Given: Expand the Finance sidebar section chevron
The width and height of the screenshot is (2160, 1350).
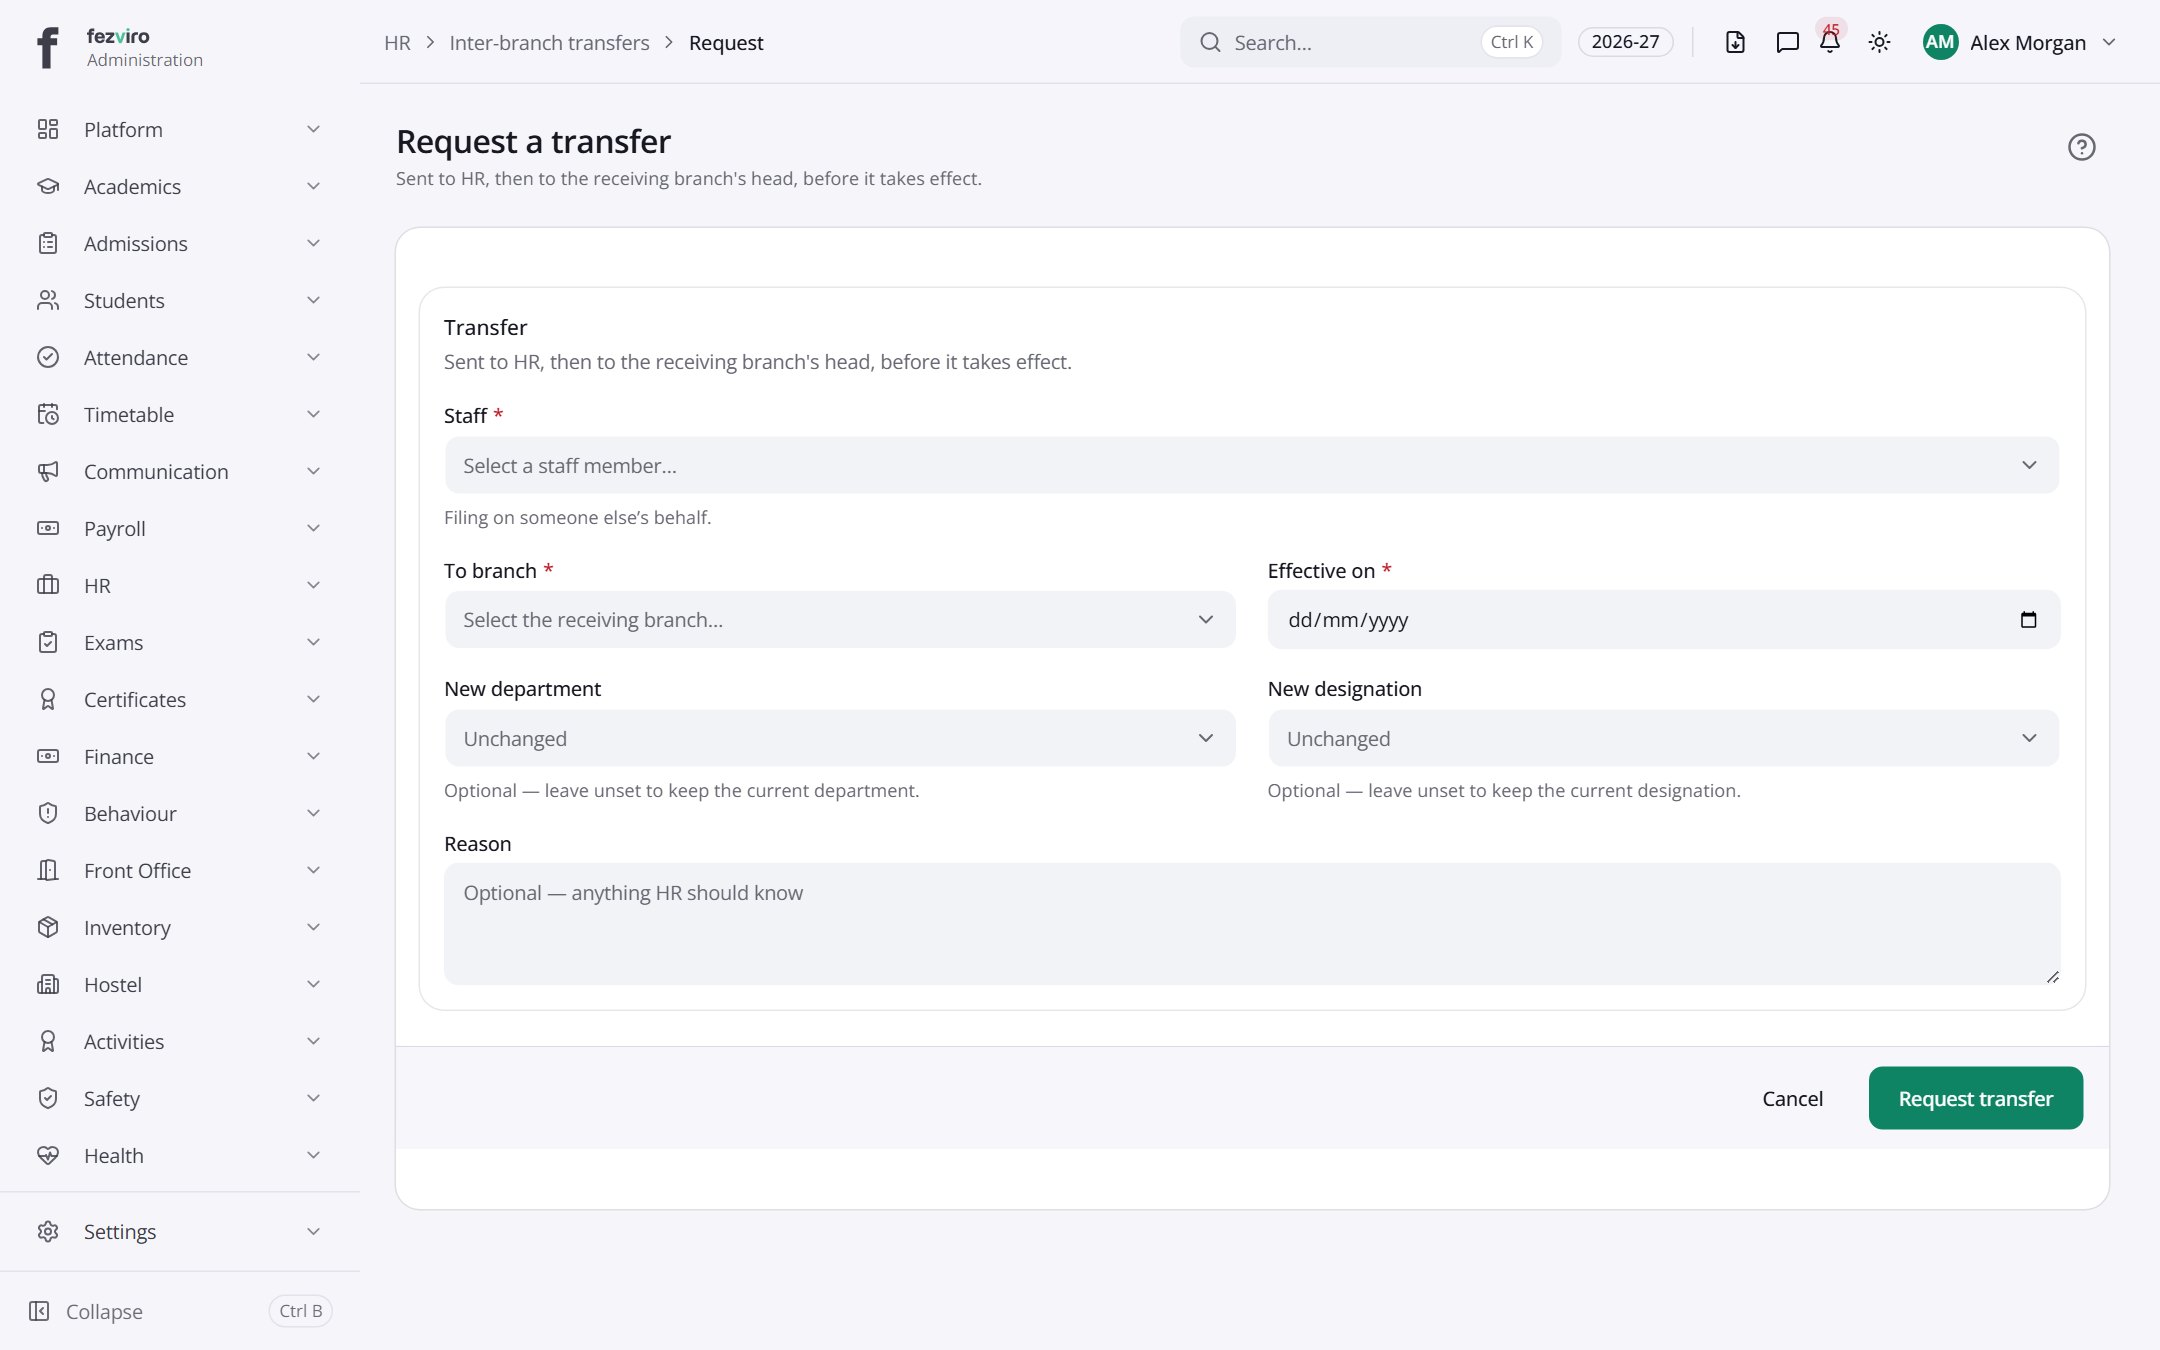Looking at the screenshot, I should [x=313, y=756].
